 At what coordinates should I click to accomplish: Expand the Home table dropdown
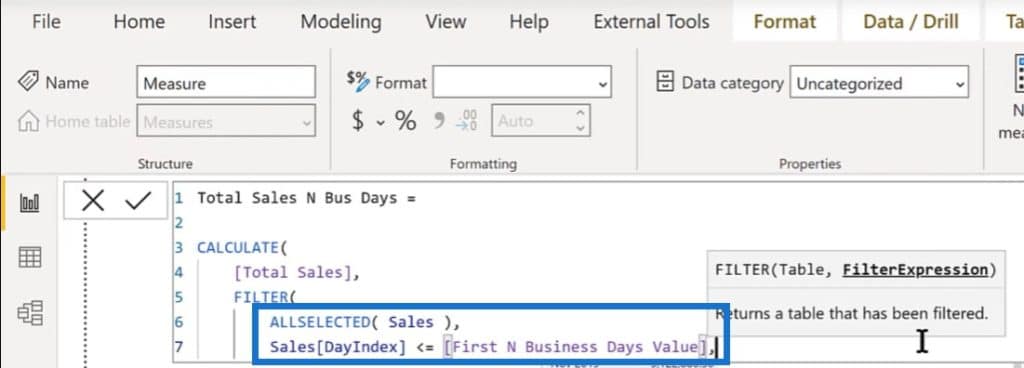tap(226, 121)
